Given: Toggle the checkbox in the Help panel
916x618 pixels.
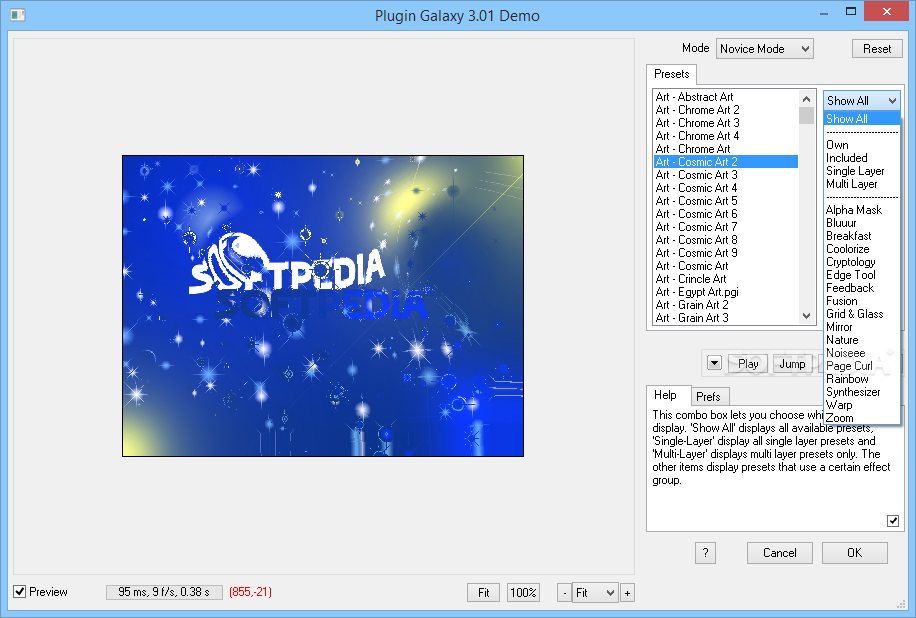Looking at the screenshot, I should click(893, 520).
